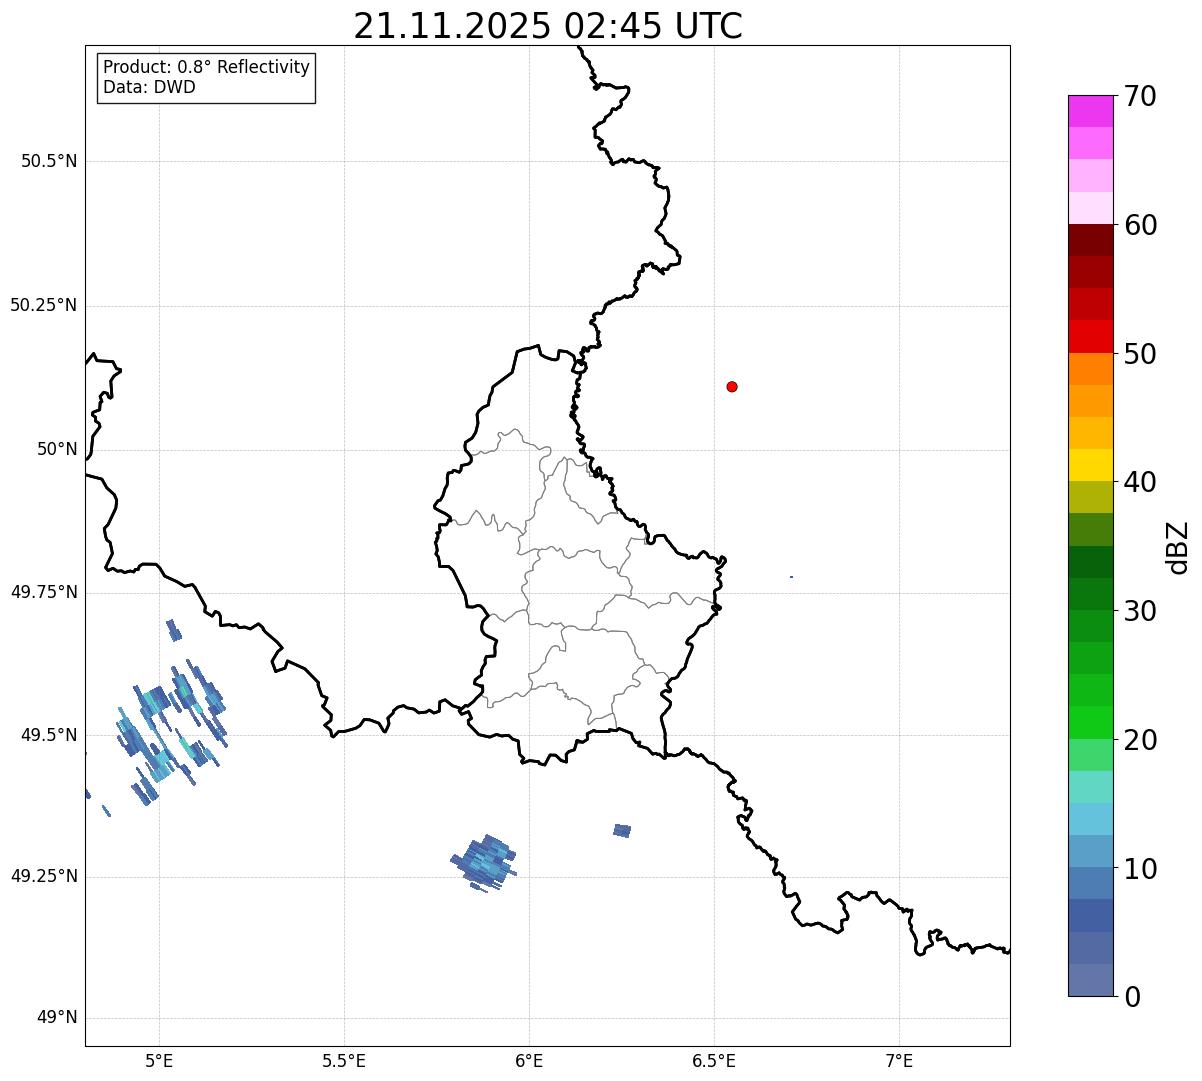Click the 49°N latitude label
The width and height of the screenshot is (1202, 1081).
coord(57,1017)
